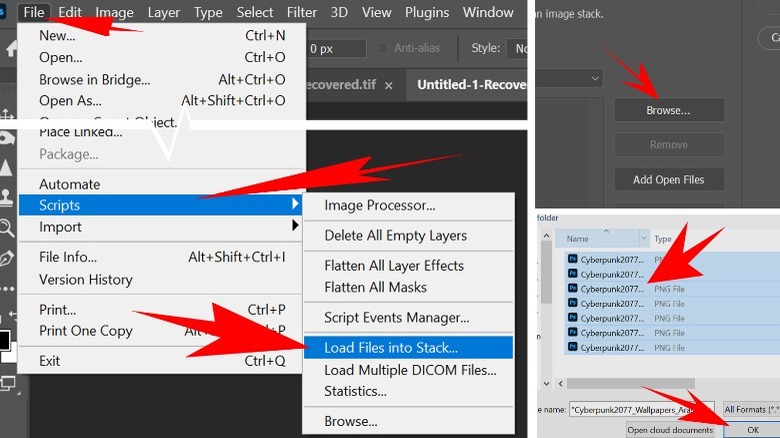Open the Style dropdown in options bar
Screen dimensions: 780x438
(517, 48)
